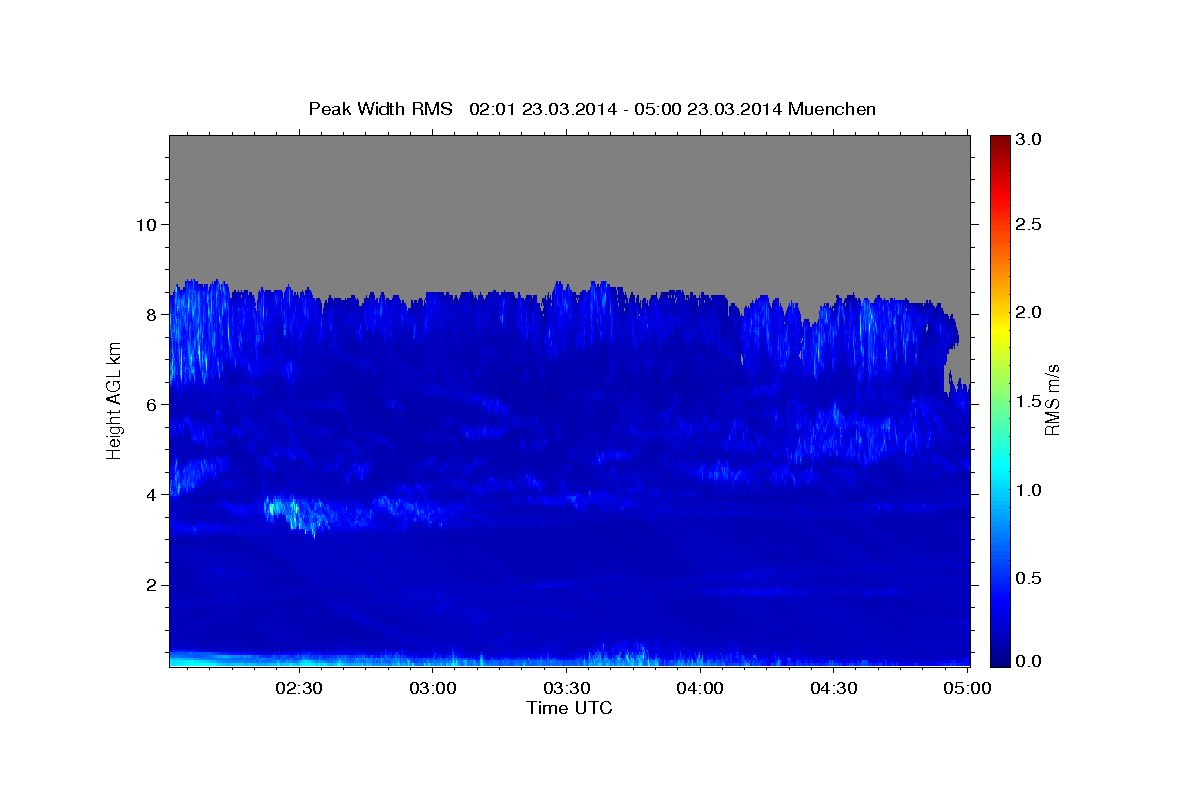
Task: Click the plot title 'Peak Width RMS'
Action: coord(380,109)
